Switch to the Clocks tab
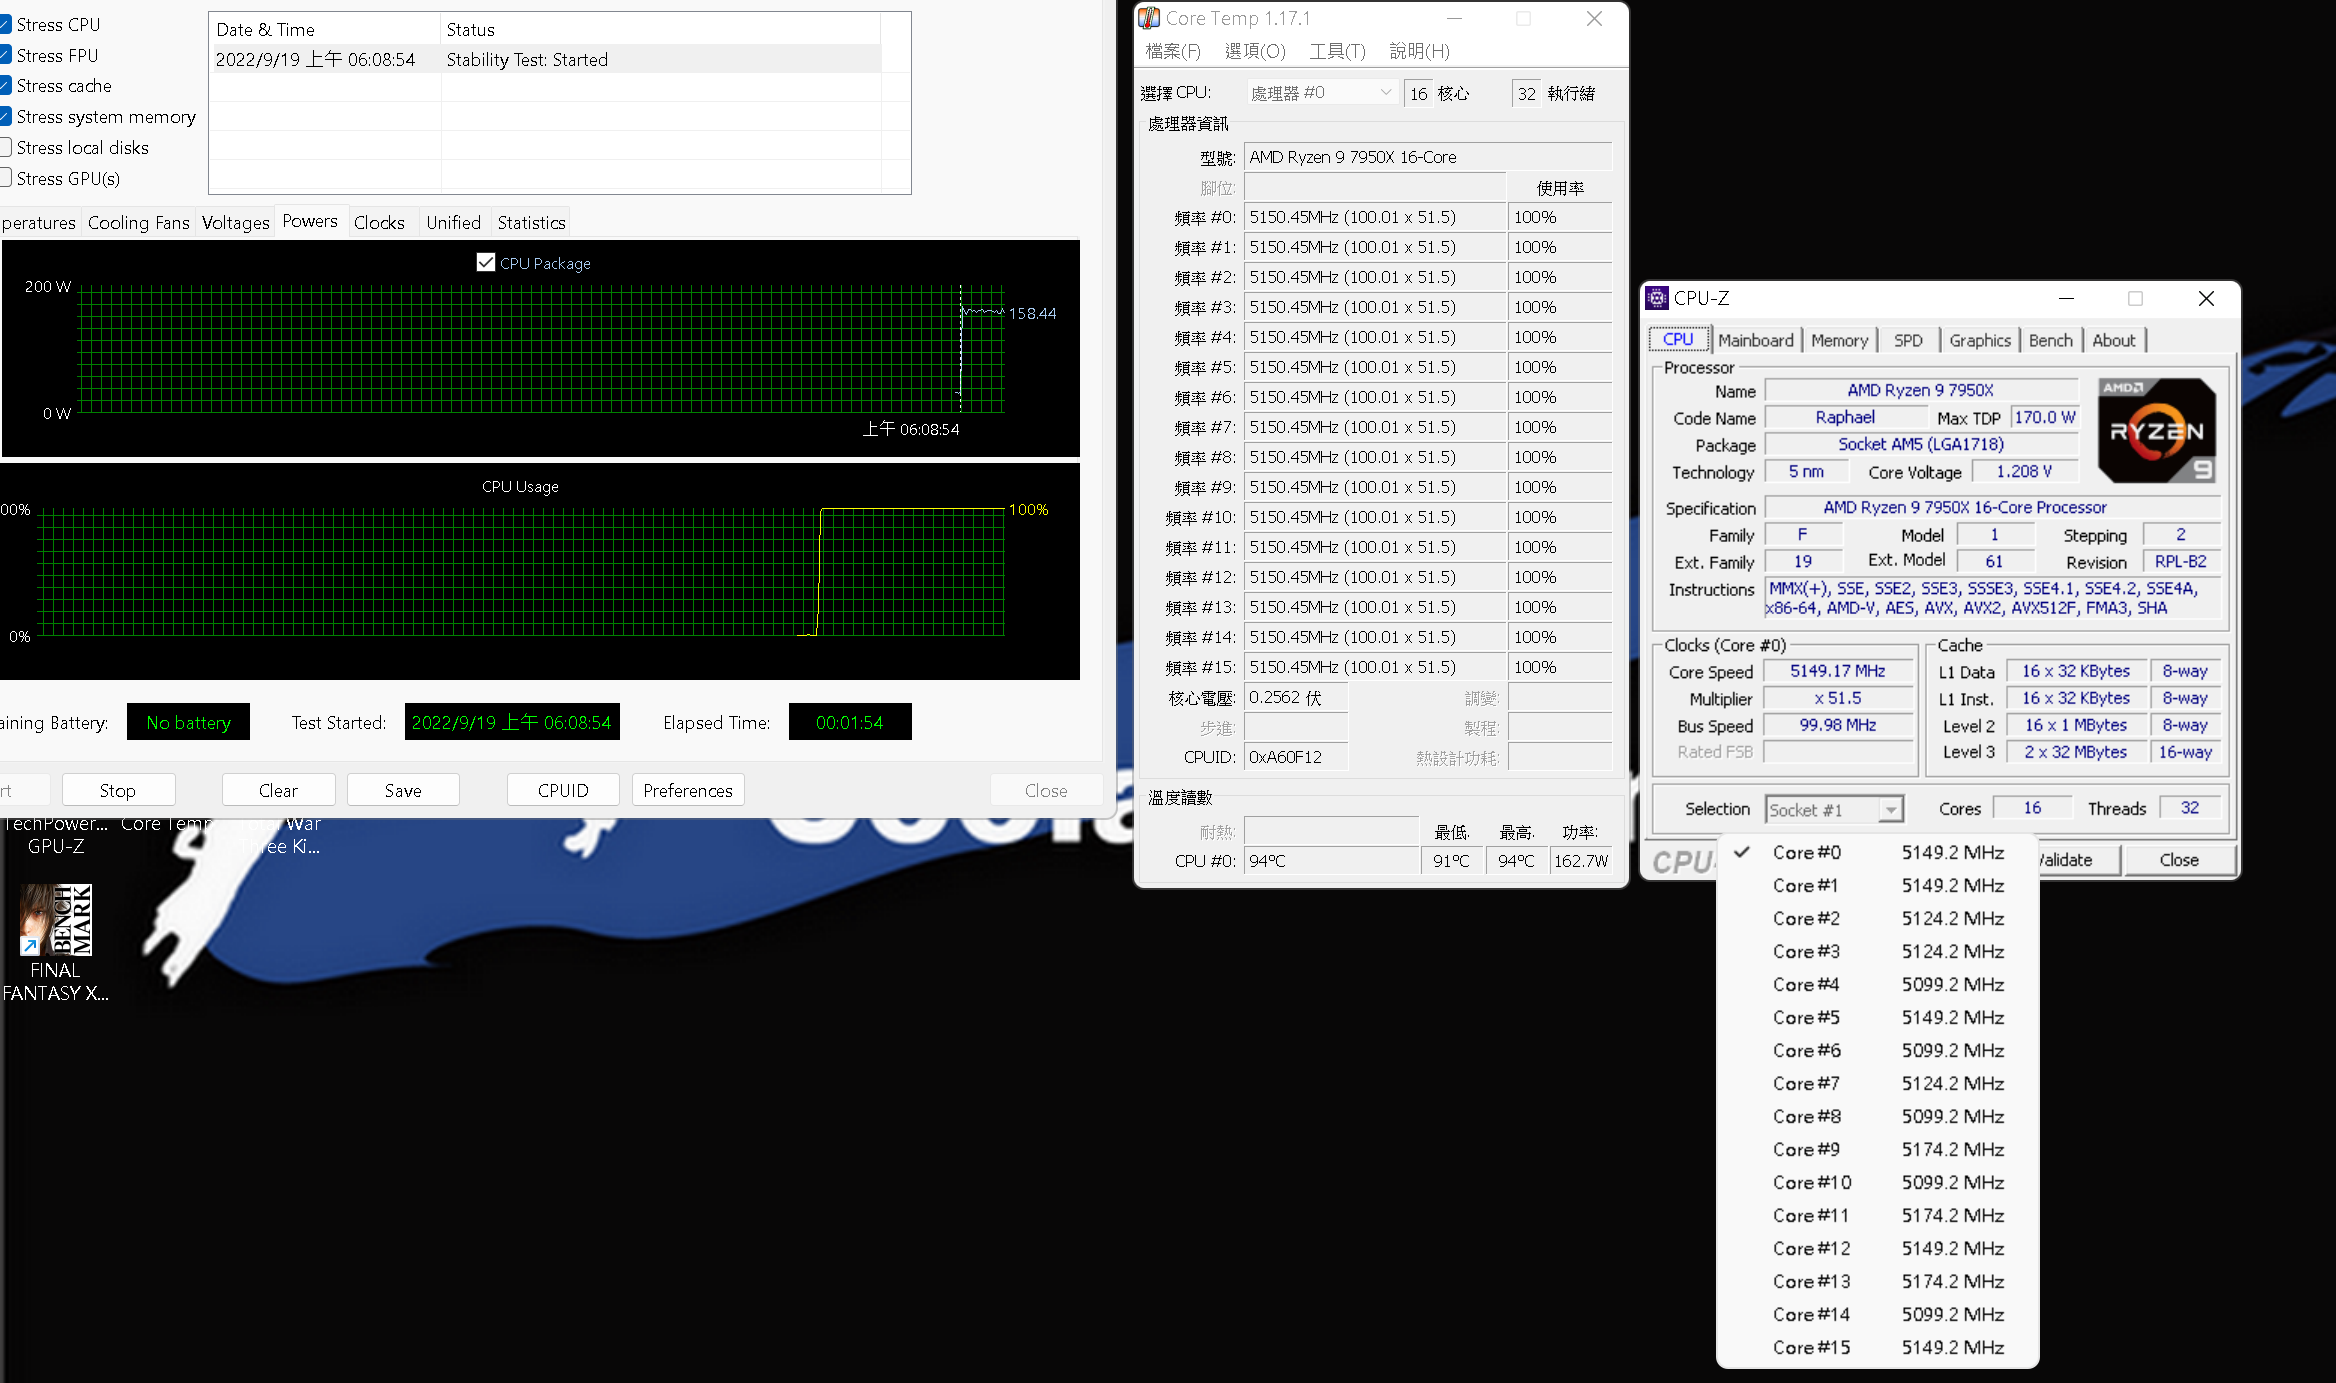2336x1383 pixels. click(x=379, y=223)
